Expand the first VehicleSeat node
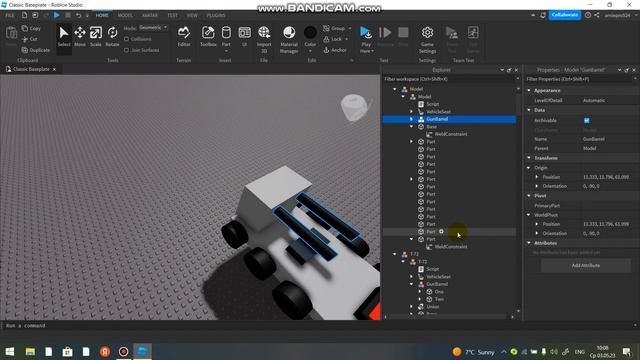Image resolution: width=640 pixels, height=360 pixels. (x=411, y=111)
